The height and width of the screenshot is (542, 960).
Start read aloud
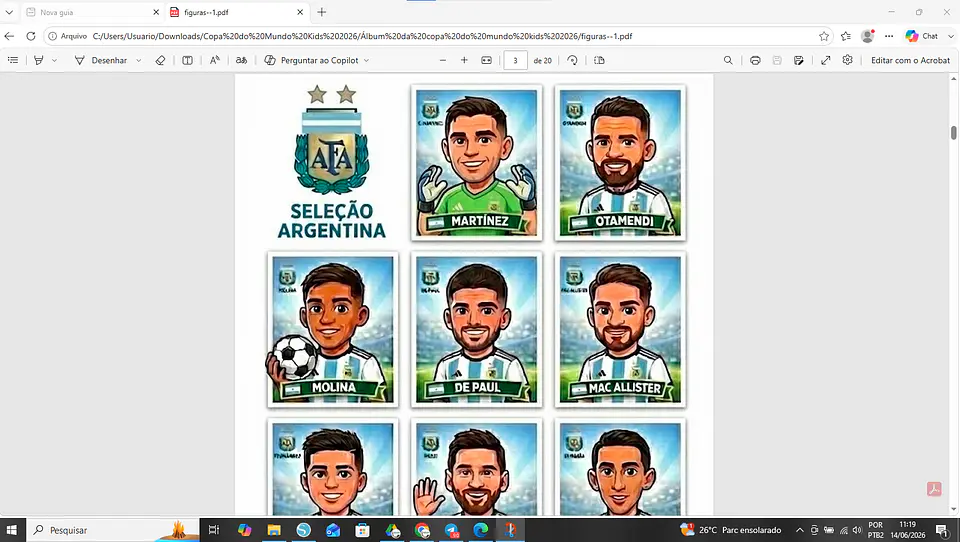tap(214, 60)
